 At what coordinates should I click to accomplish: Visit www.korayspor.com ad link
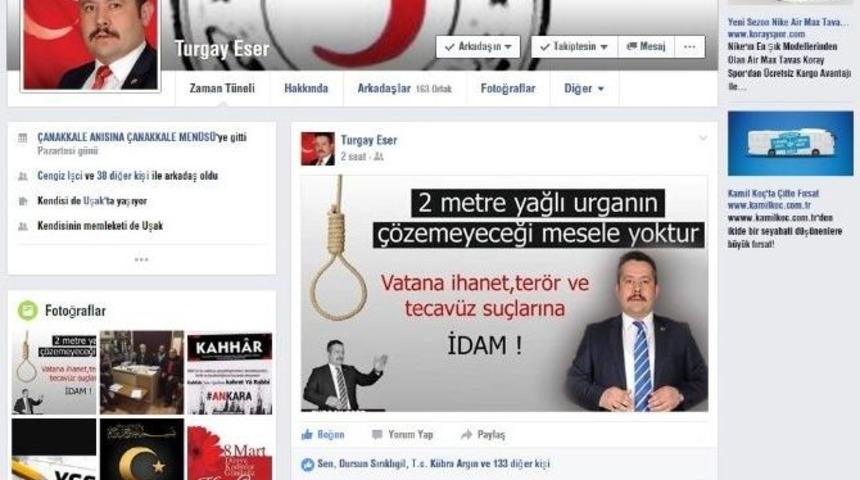tap(766, 34)
